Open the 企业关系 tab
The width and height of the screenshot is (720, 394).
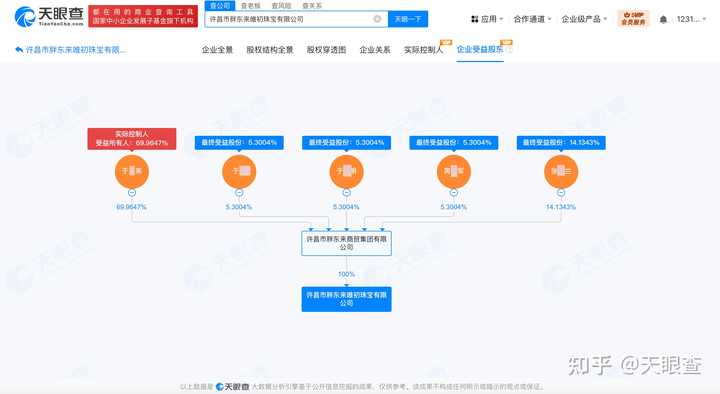(375, 50)
